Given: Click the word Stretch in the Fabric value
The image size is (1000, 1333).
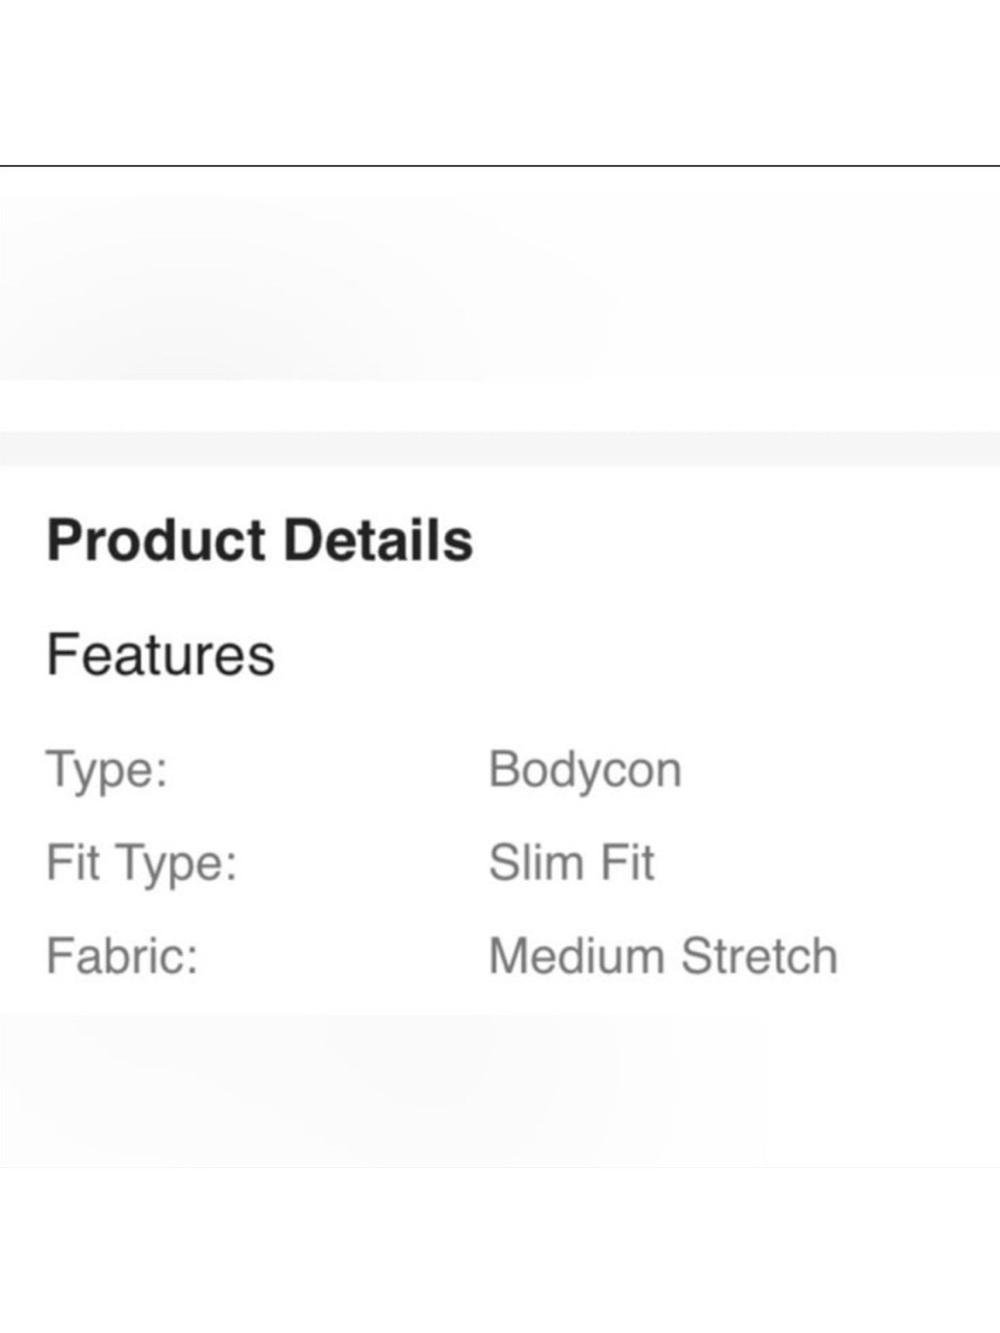Looking at the screenshot, I should [x=759, y=956].
